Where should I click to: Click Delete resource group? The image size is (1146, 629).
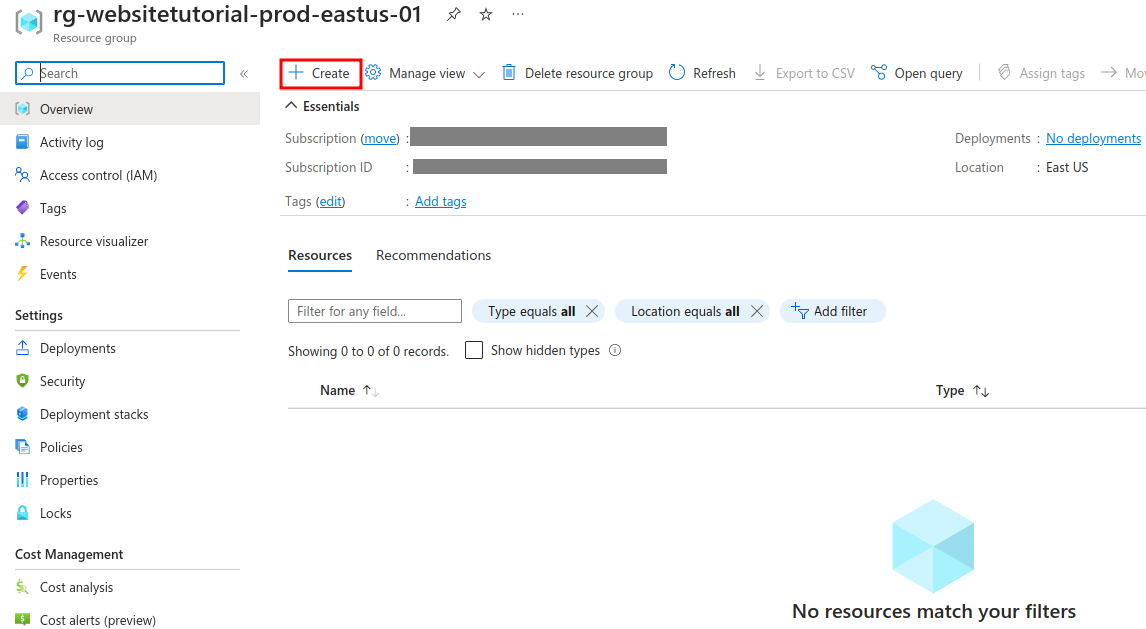(x=577, y=73)
